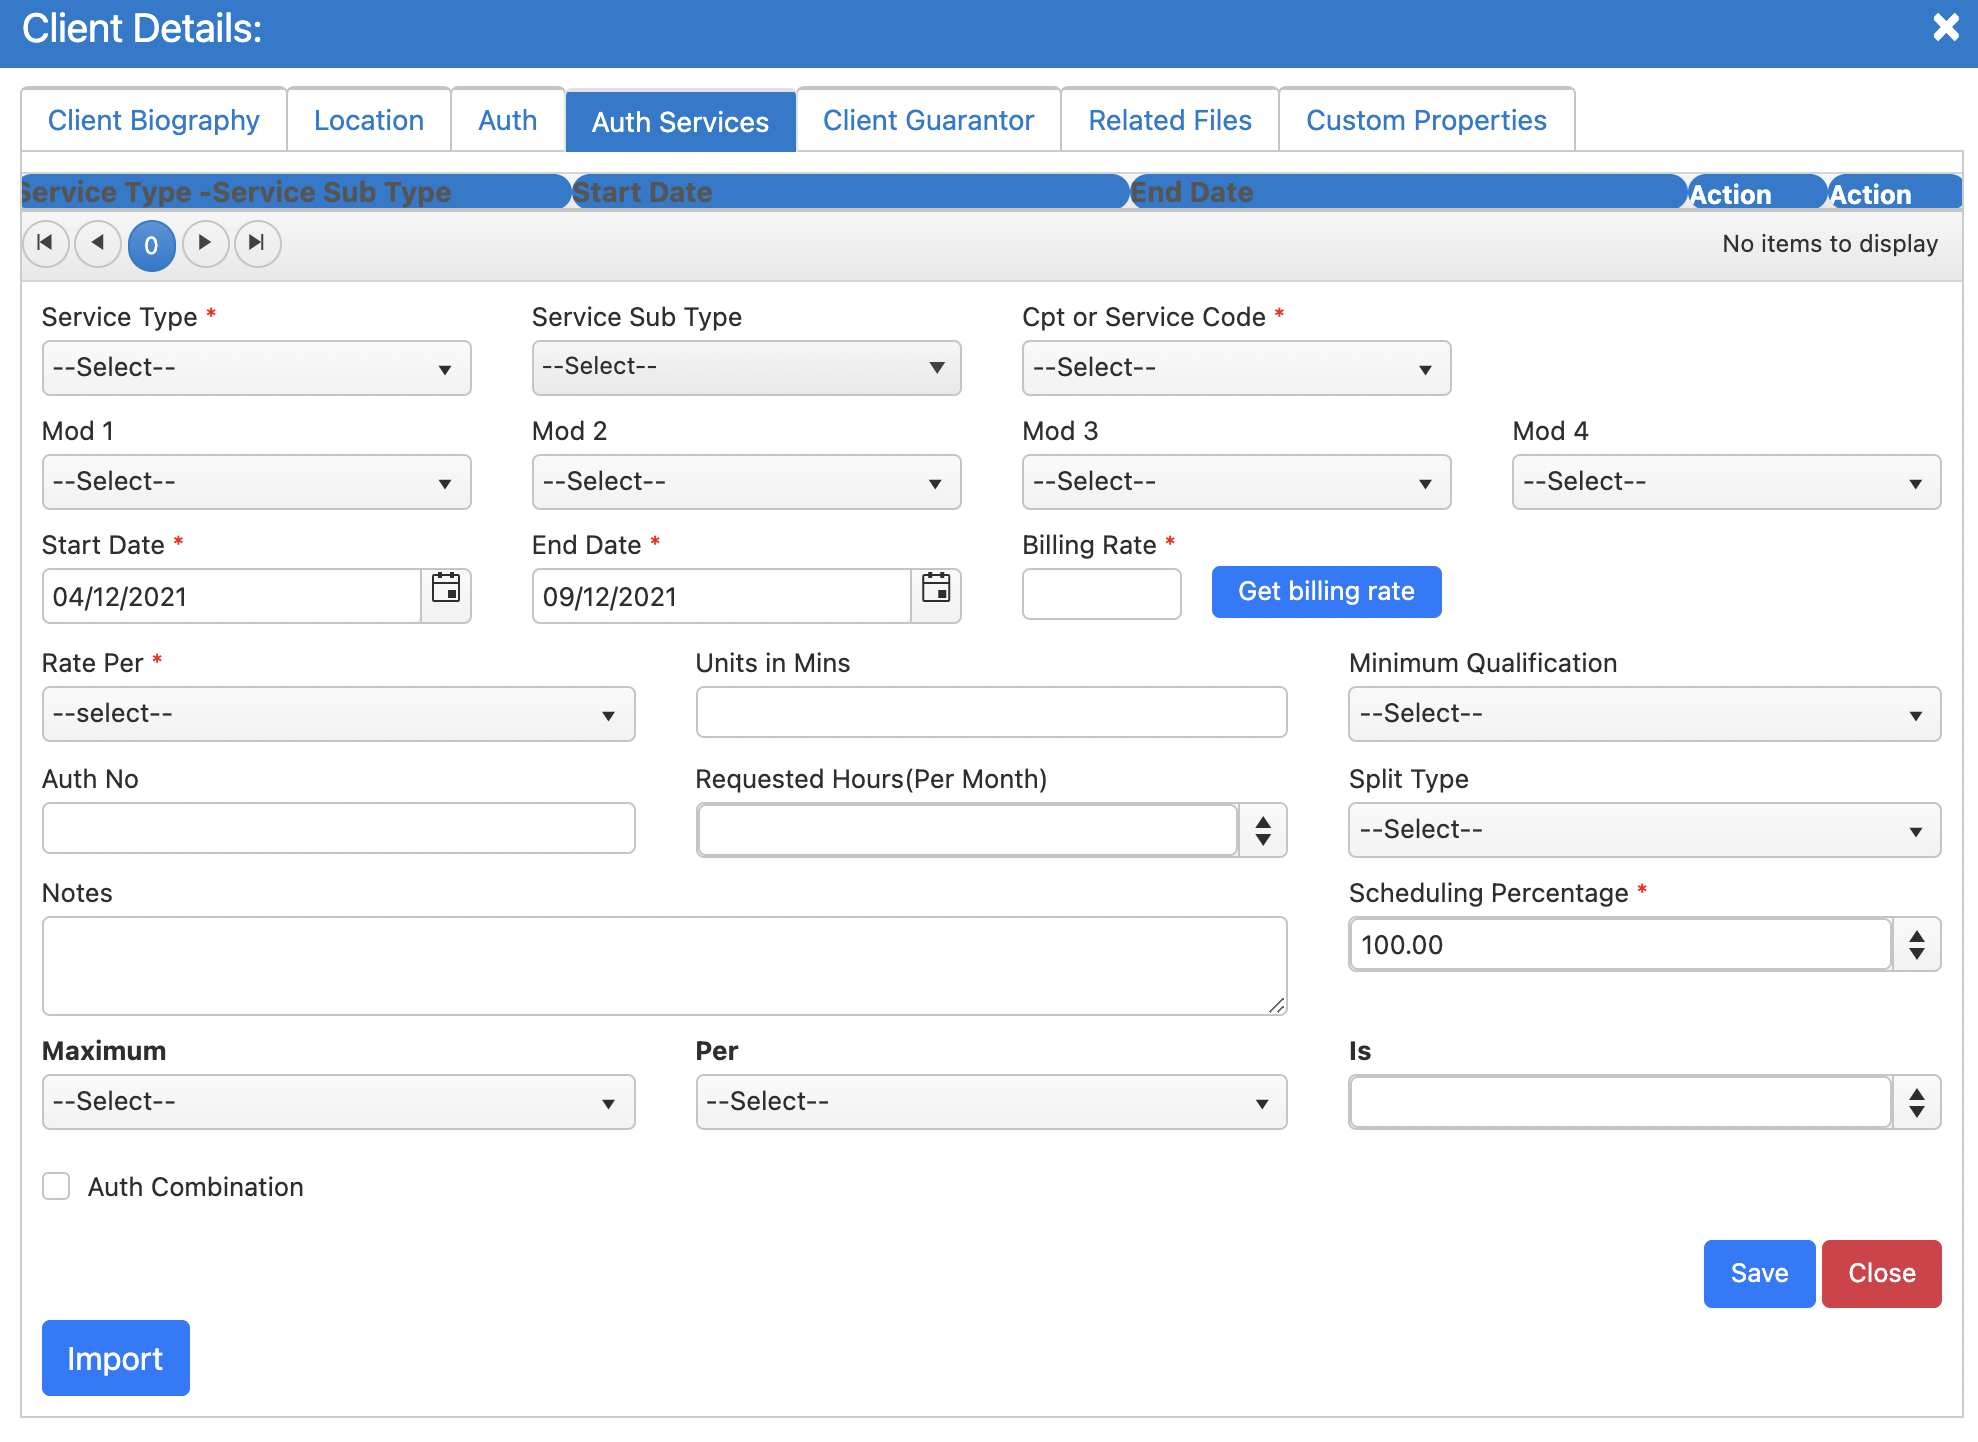Go to next page of grid
Image resolution: width=1978 pixels, height=1442 pixels.
coord(205,243)
